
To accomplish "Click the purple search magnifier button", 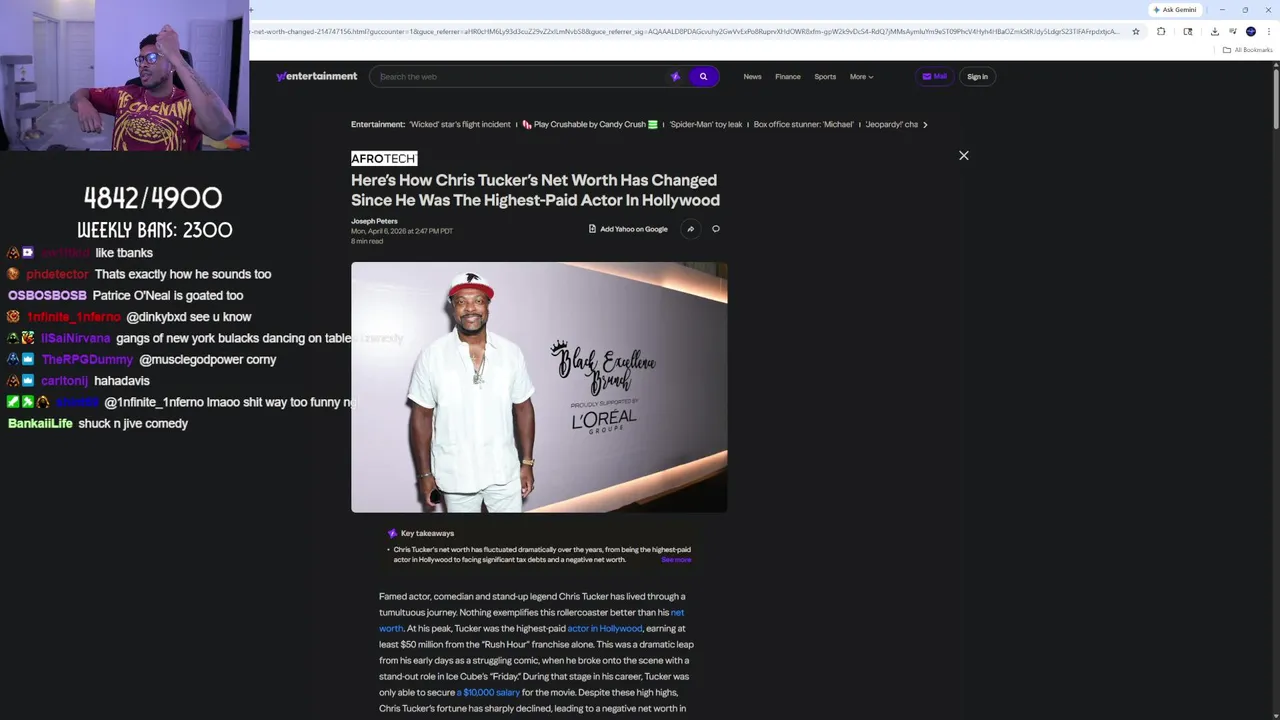I will click(703, 76).
